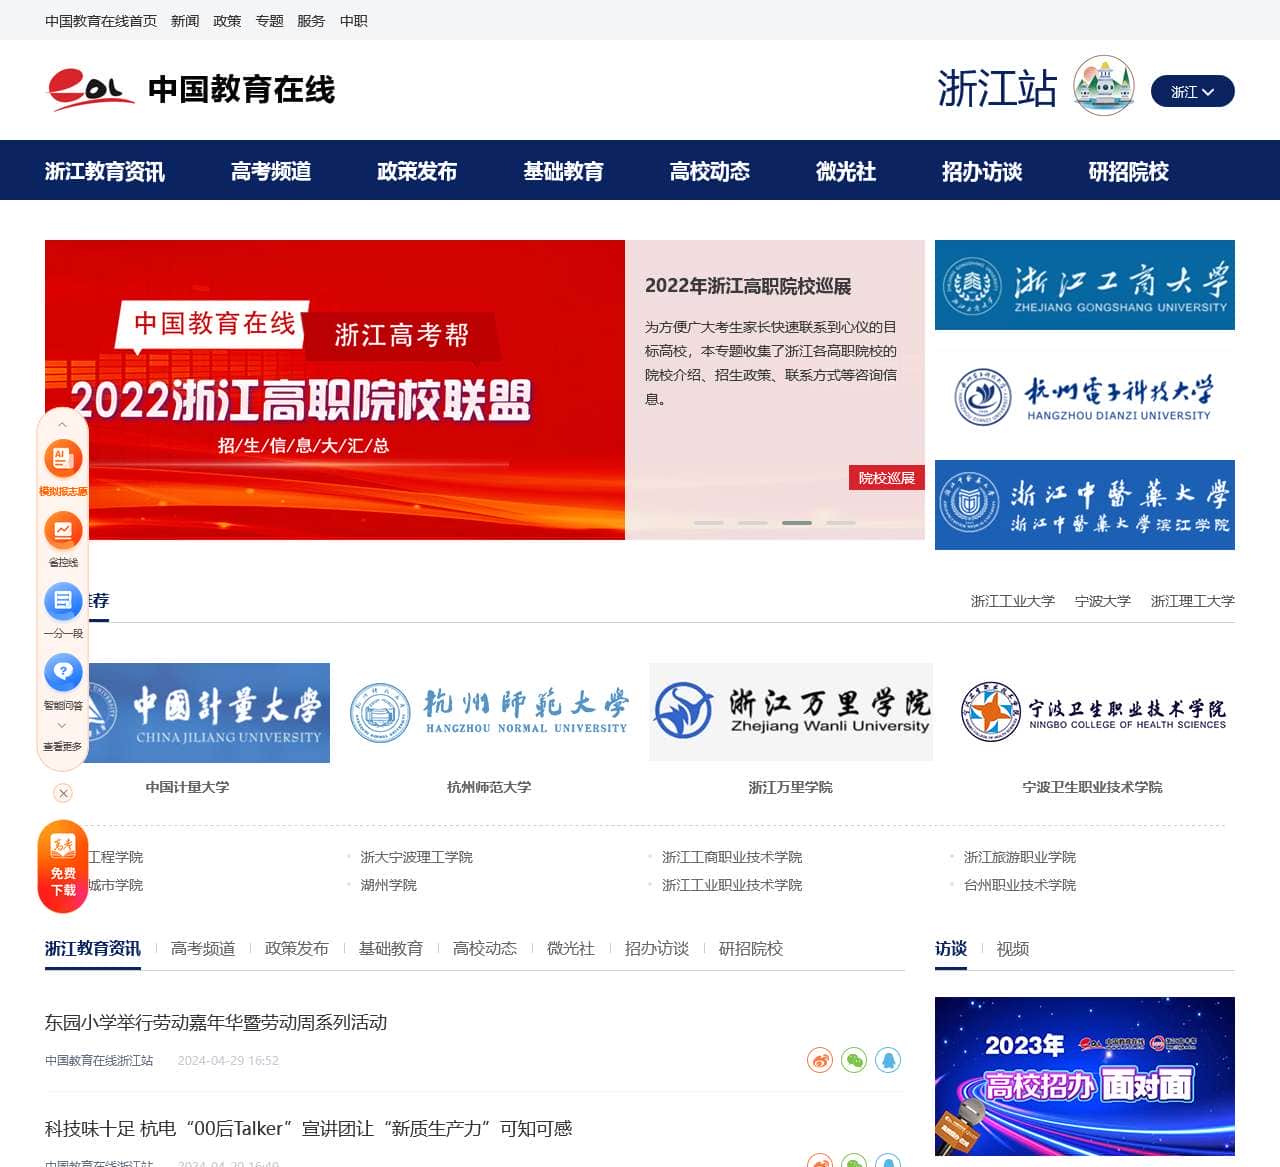Go to 中国教育在线首页 in top bar

click(x=101, y=21)
